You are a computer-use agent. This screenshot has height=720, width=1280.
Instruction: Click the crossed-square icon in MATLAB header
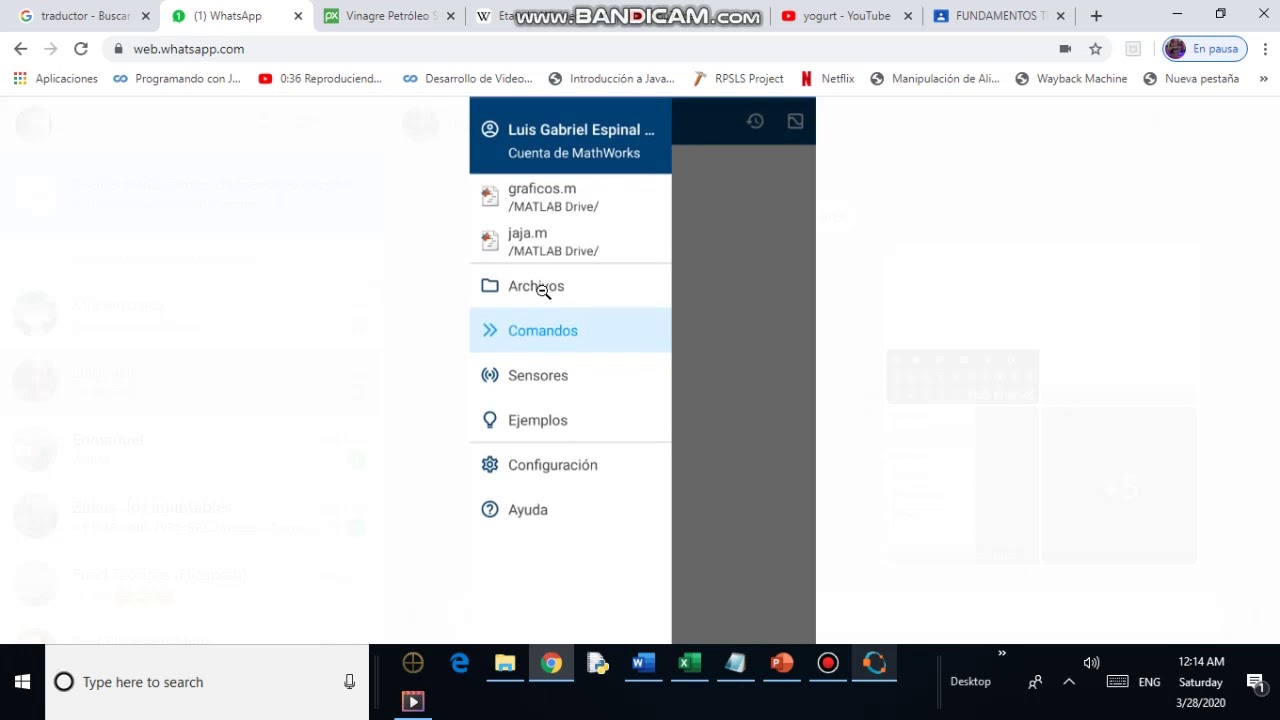pos(795,121)
